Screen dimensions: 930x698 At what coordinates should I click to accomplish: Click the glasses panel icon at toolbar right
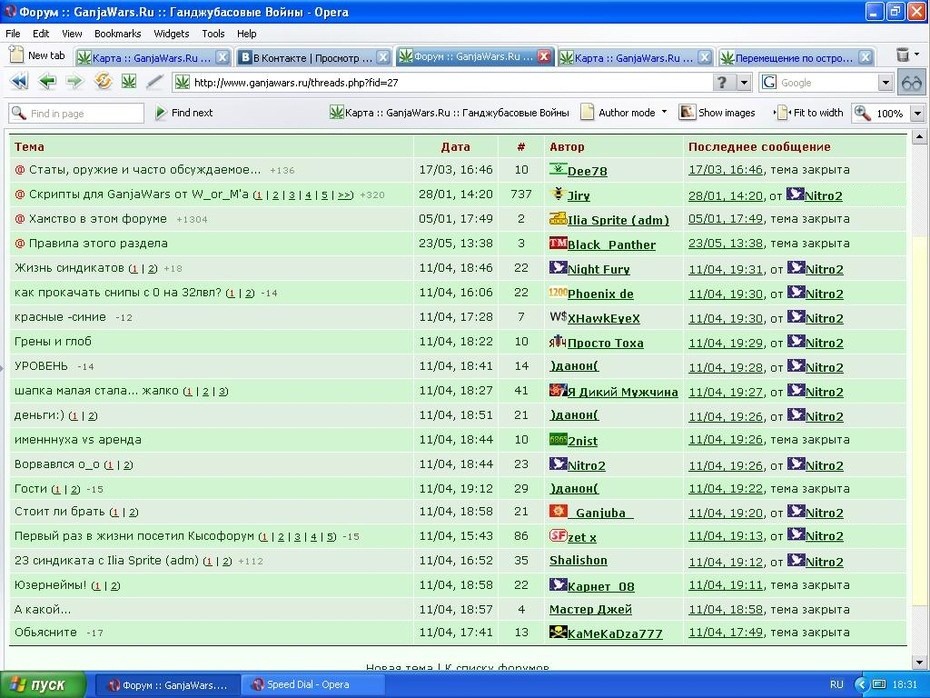(x=912, y=82)
